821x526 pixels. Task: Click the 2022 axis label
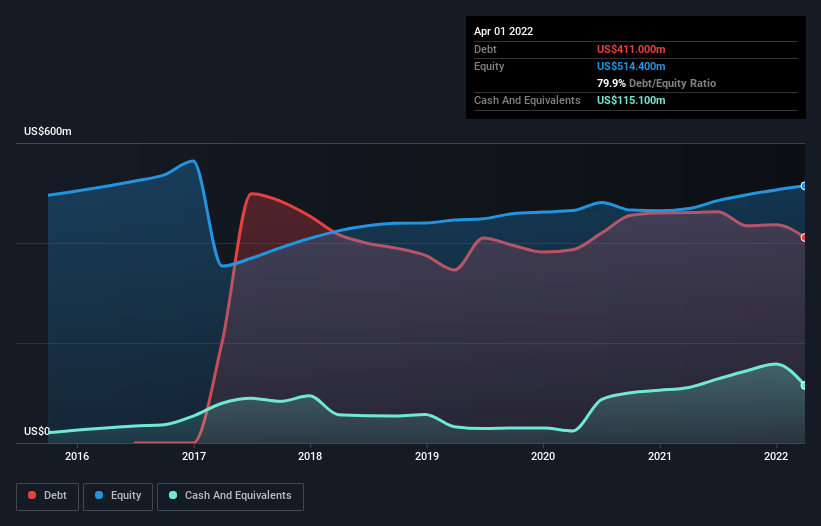click(776, 456)
